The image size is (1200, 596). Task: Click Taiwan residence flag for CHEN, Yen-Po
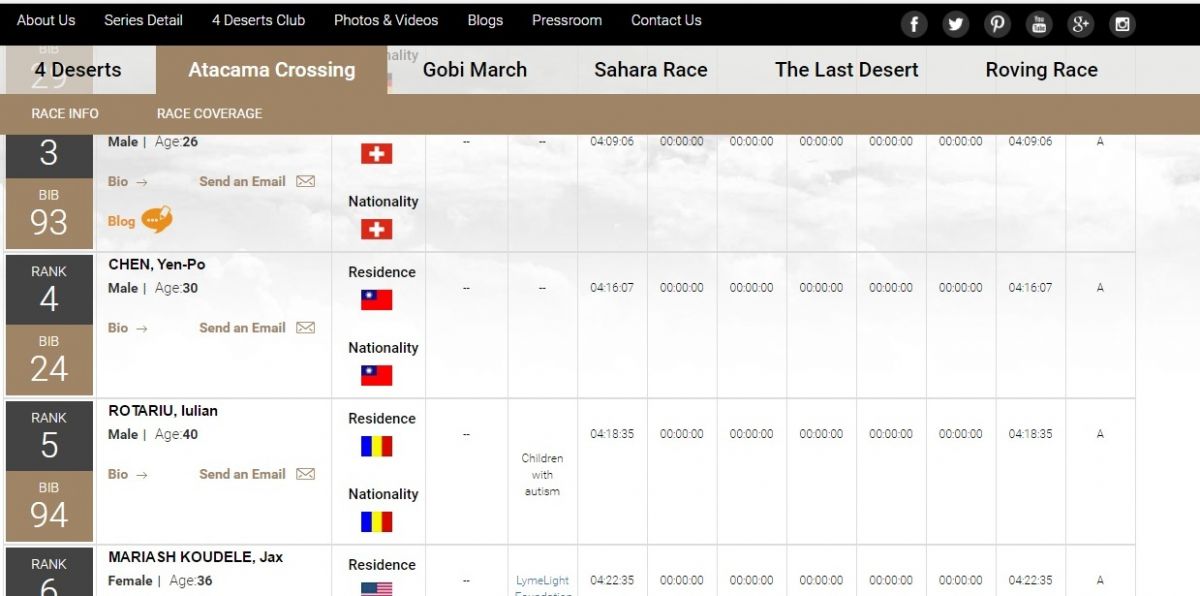[x=376, y=300]
